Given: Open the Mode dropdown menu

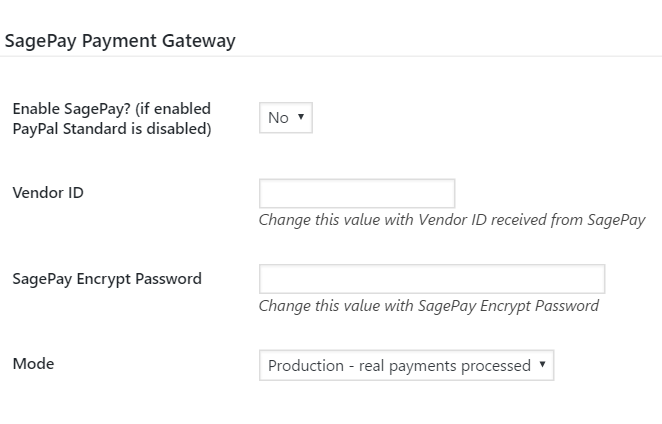Looking at the screenshot, I should (x=405, y=365).
